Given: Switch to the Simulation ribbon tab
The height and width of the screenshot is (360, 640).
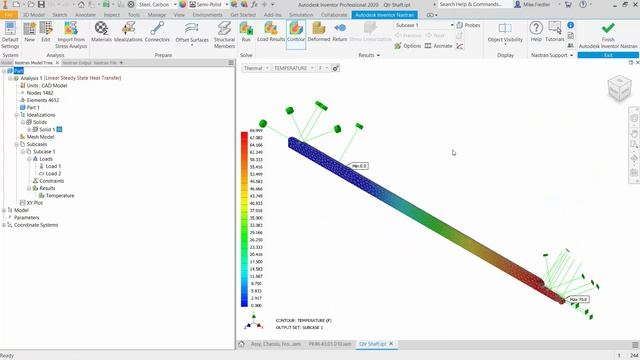Looking at the screenshot, I should click(301, 15).
